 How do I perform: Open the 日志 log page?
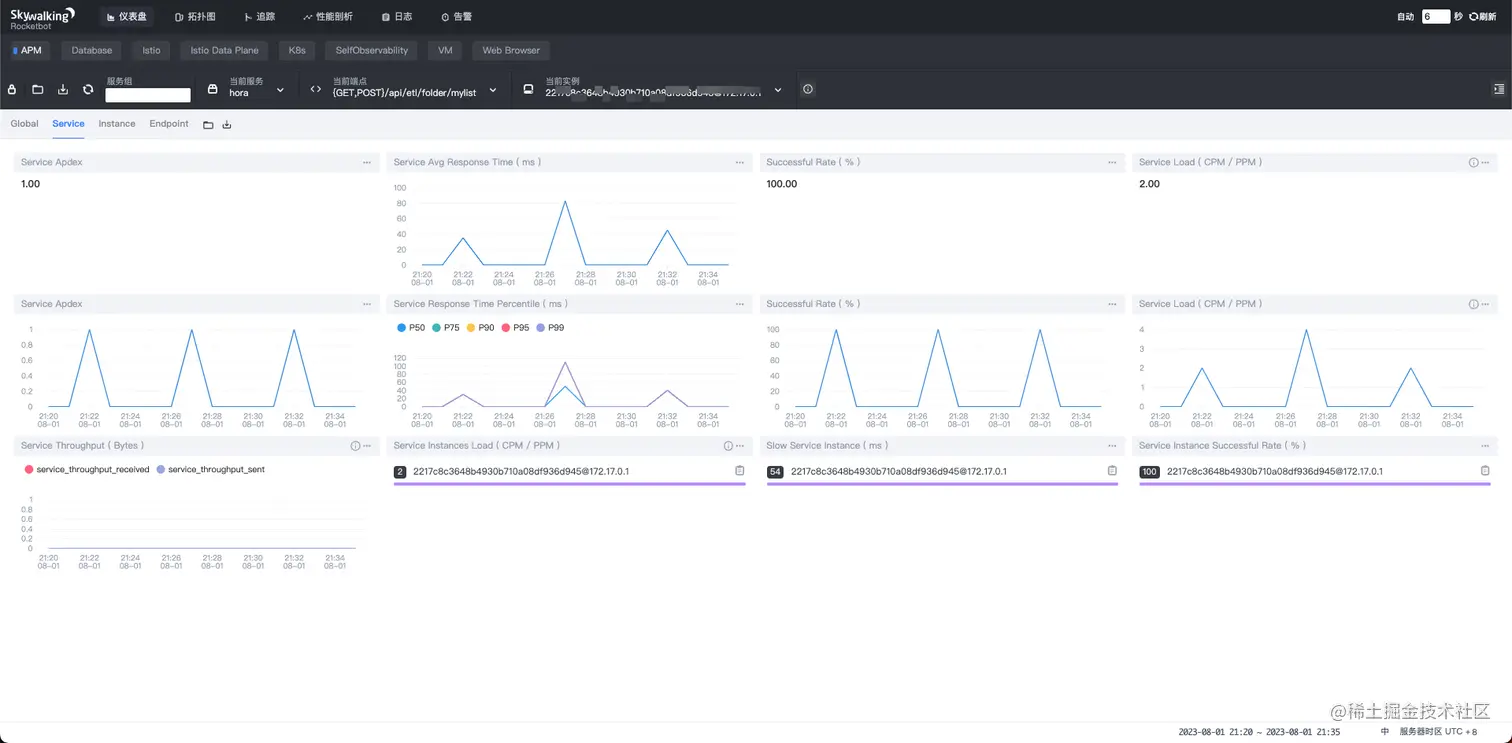[x=397, y=17]
